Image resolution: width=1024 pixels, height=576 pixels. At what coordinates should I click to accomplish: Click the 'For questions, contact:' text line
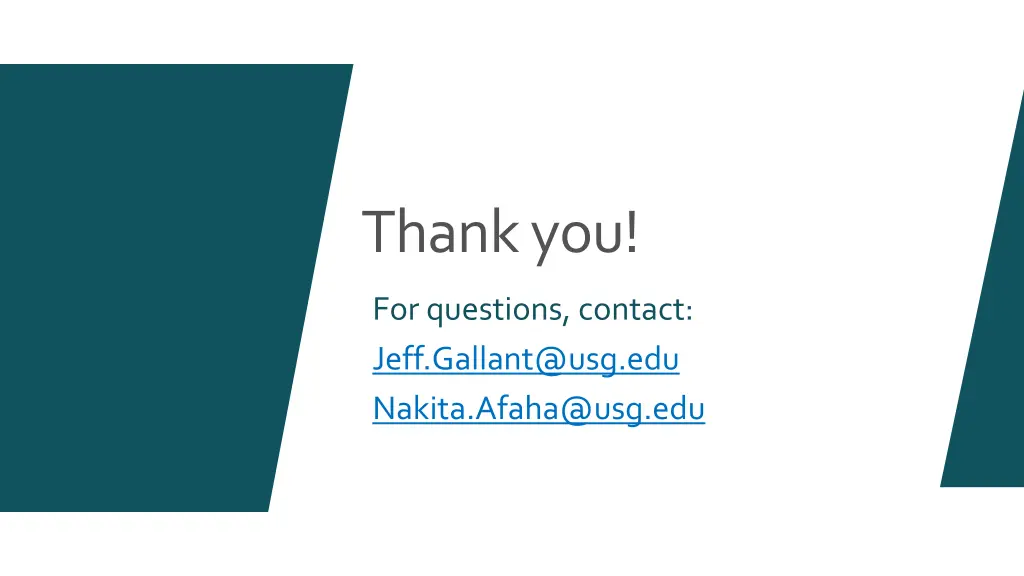pos(532,310)
